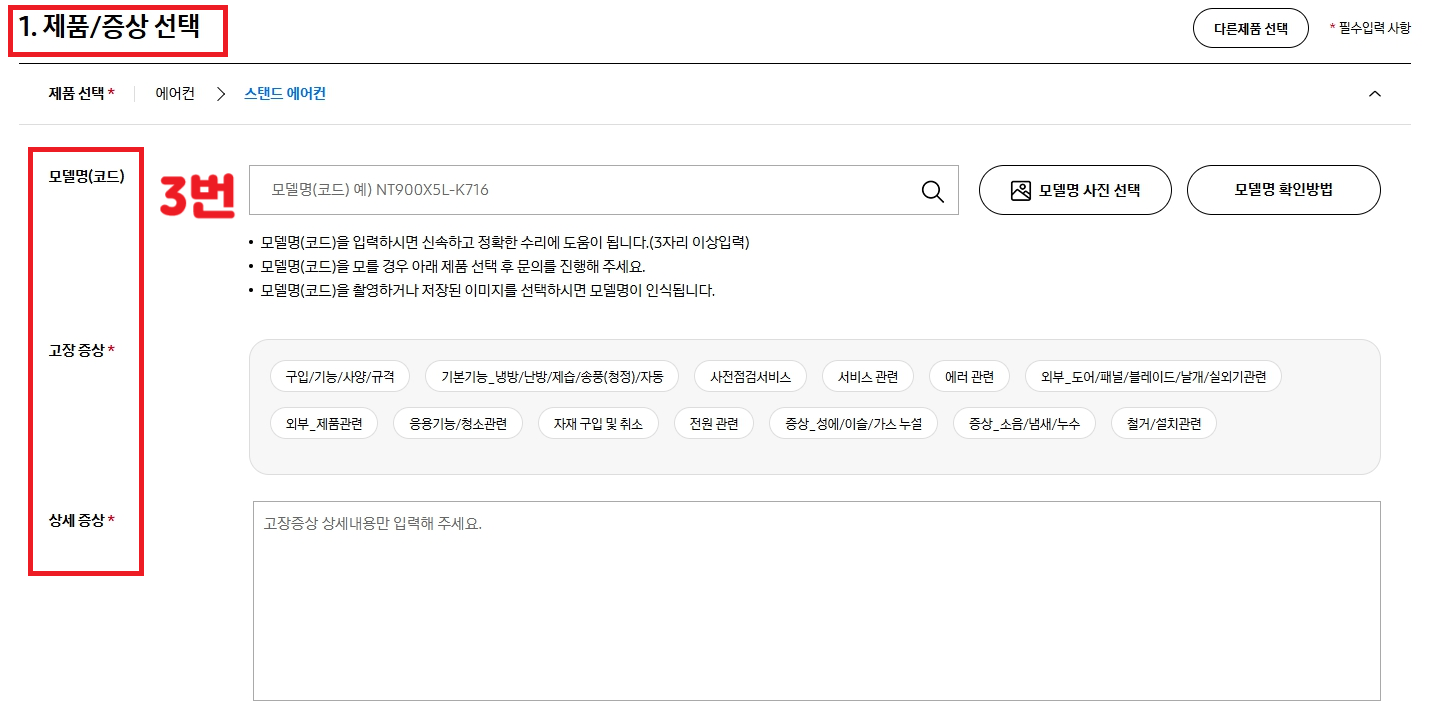Click the magnifier search icon in model field
The width and height of the screenshot is (1435, 706).
click(933, 190)
